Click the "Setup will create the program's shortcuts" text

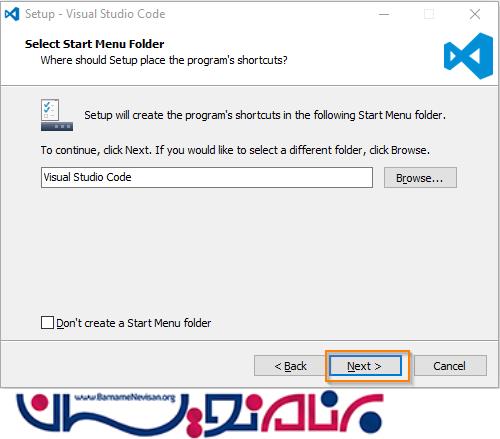coord(265,115)
